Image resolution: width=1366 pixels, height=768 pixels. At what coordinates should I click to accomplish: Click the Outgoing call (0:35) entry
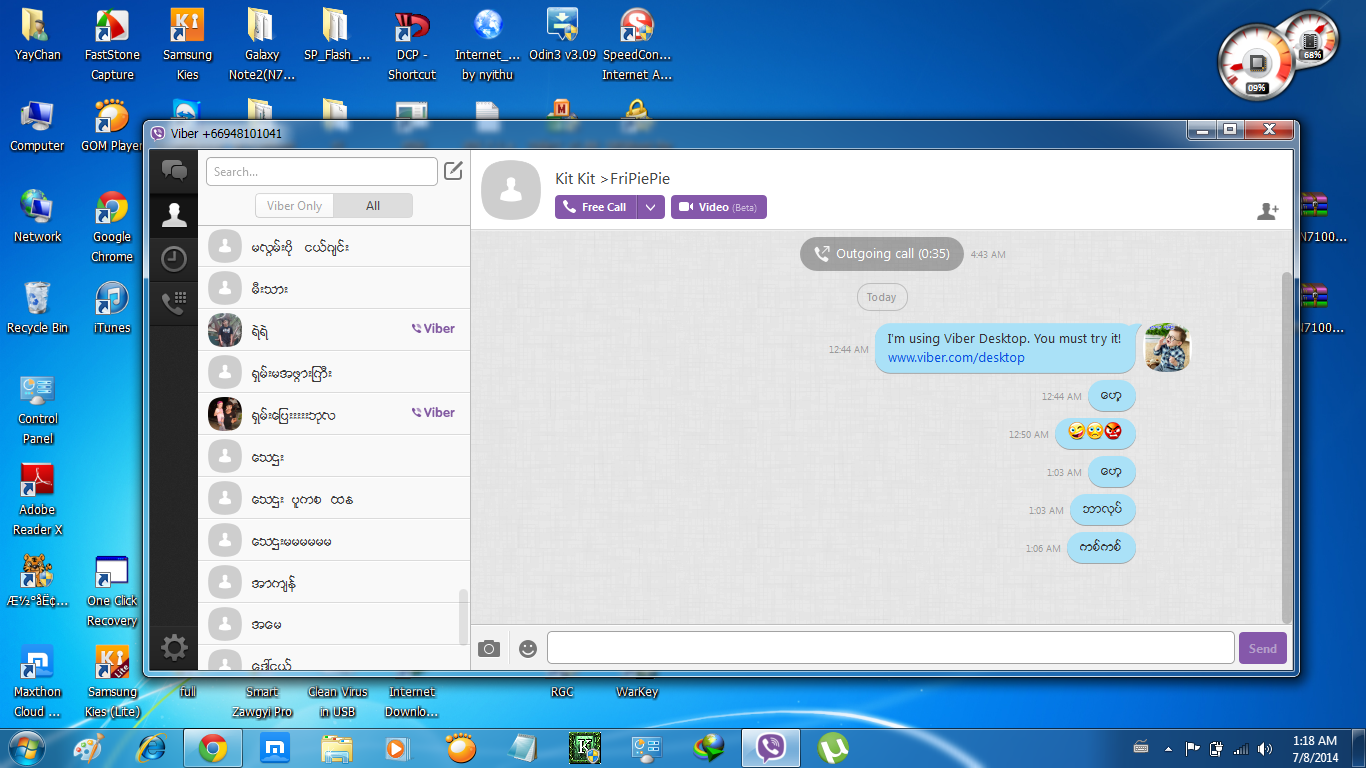coord(881,254)
